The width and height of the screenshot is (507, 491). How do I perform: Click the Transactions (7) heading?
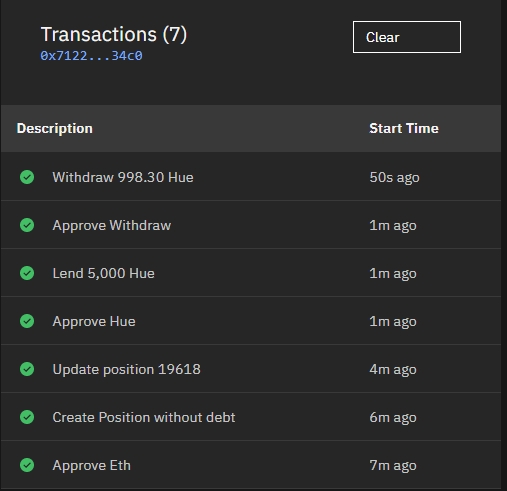(114, 35)
